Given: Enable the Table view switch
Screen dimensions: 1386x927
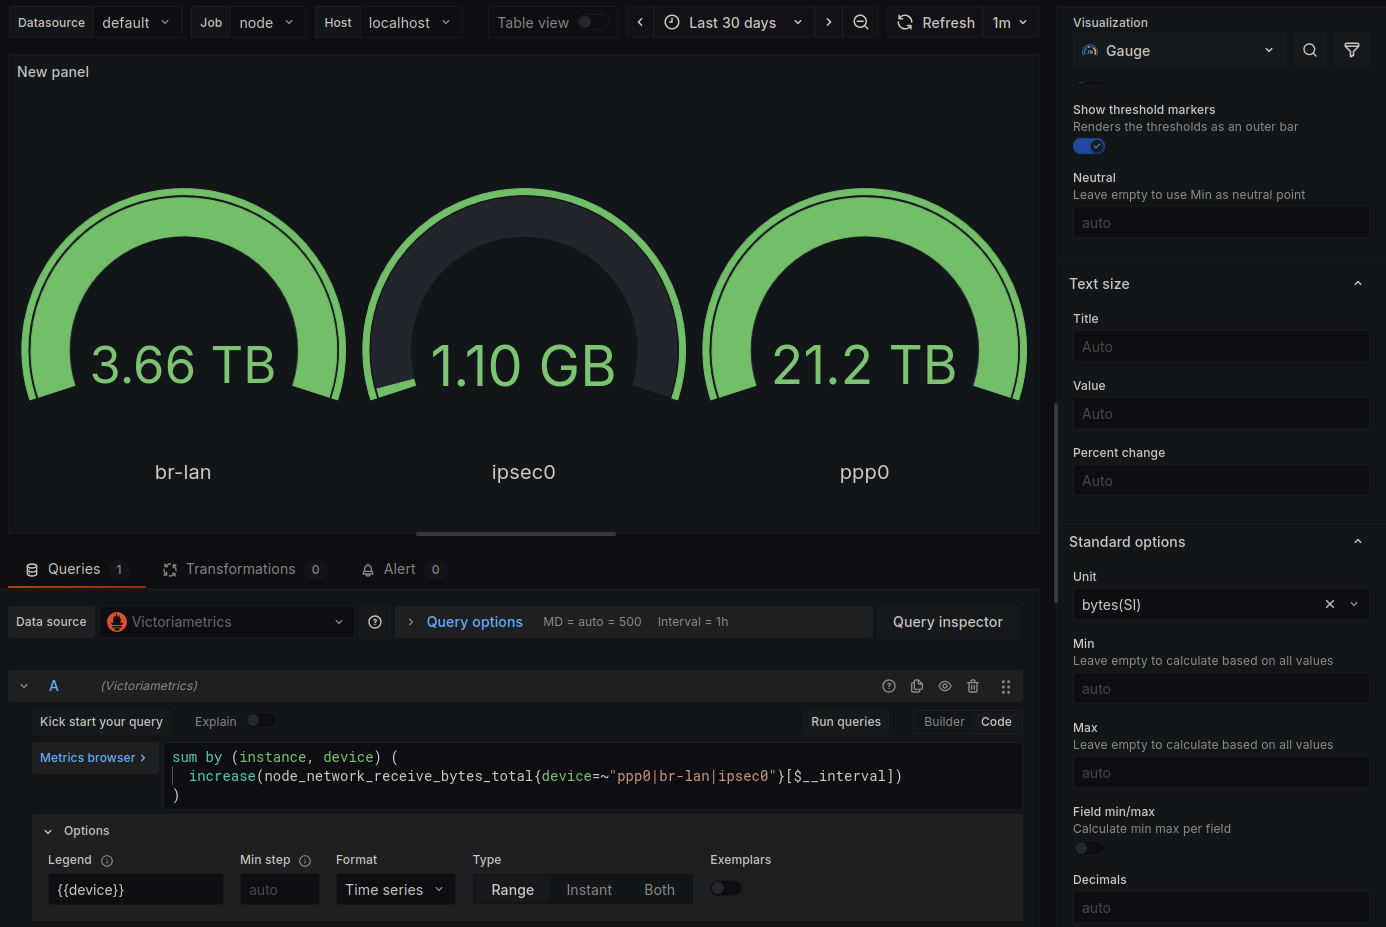Looking at the screenshot, I should click(592, 22).
